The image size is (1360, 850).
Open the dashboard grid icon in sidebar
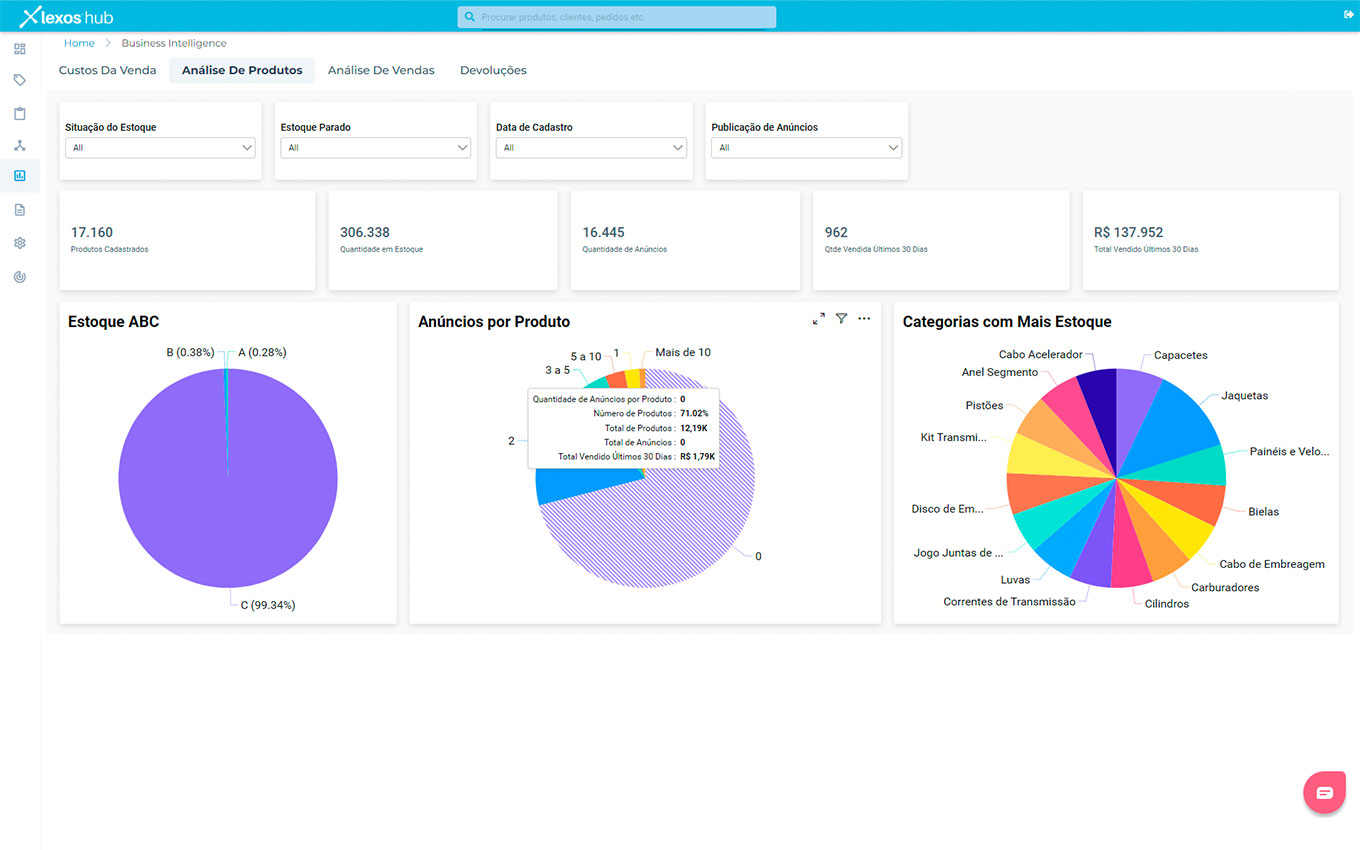[20, 48]
